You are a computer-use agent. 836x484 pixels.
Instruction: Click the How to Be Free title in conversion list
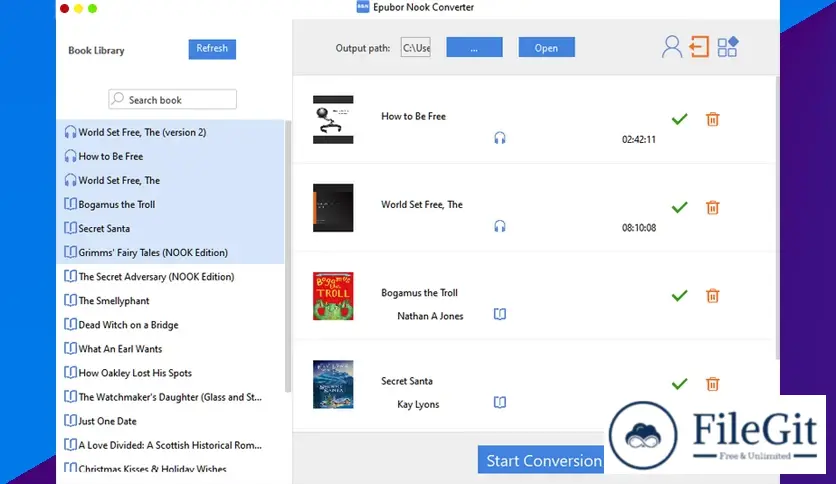413,116
